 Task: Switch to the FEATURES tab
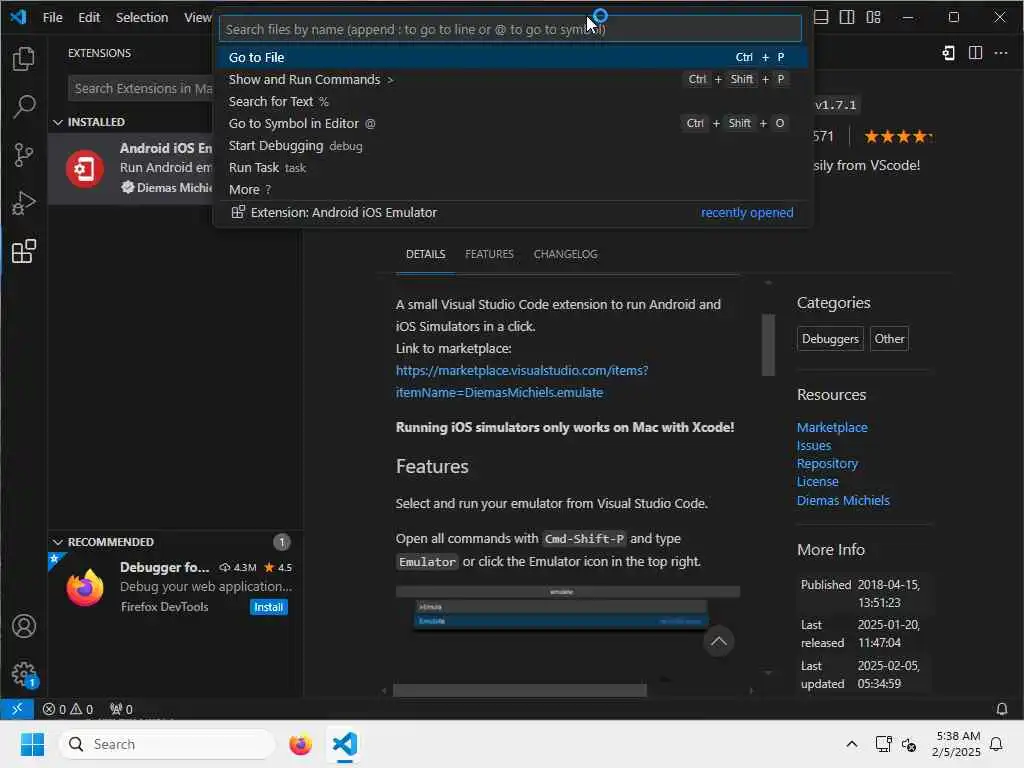point(489,254)
